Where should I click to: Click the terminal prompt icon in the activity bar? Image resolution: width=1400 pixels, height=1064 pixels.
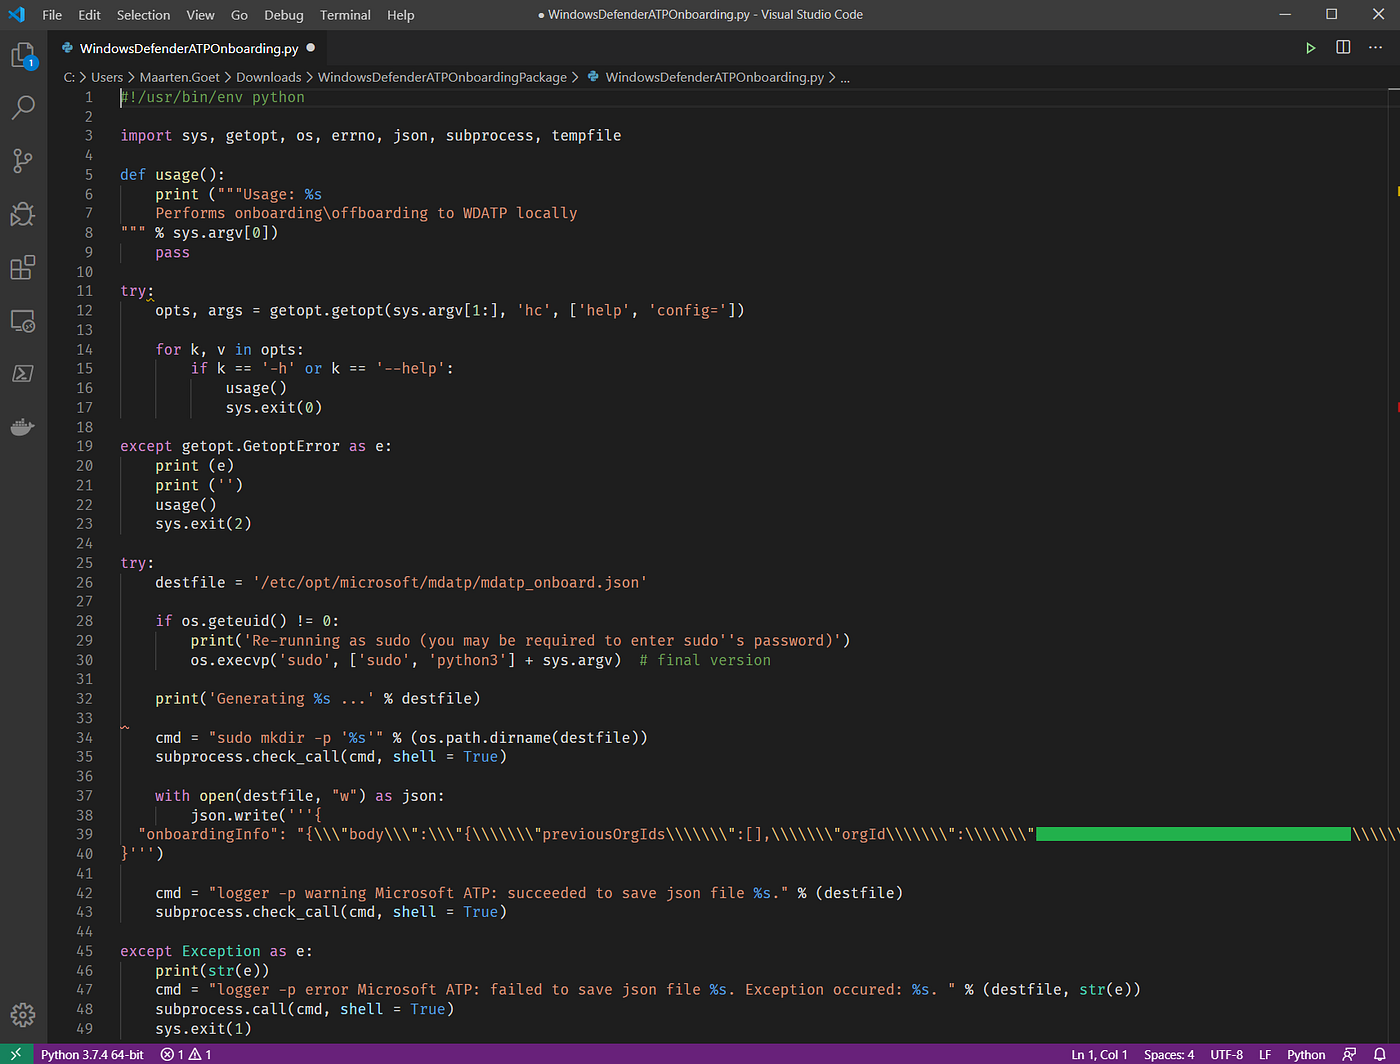(23, 373)
